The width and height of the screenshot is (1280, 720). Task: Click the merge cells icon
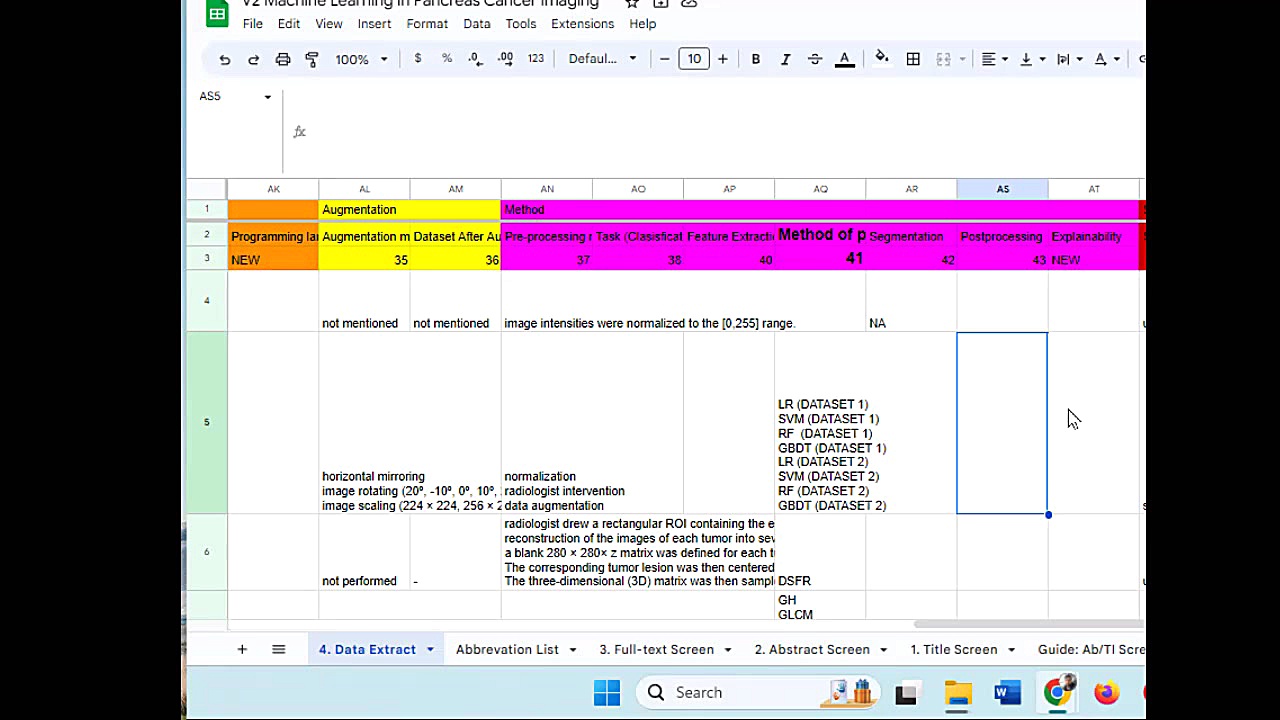point(943,59)
